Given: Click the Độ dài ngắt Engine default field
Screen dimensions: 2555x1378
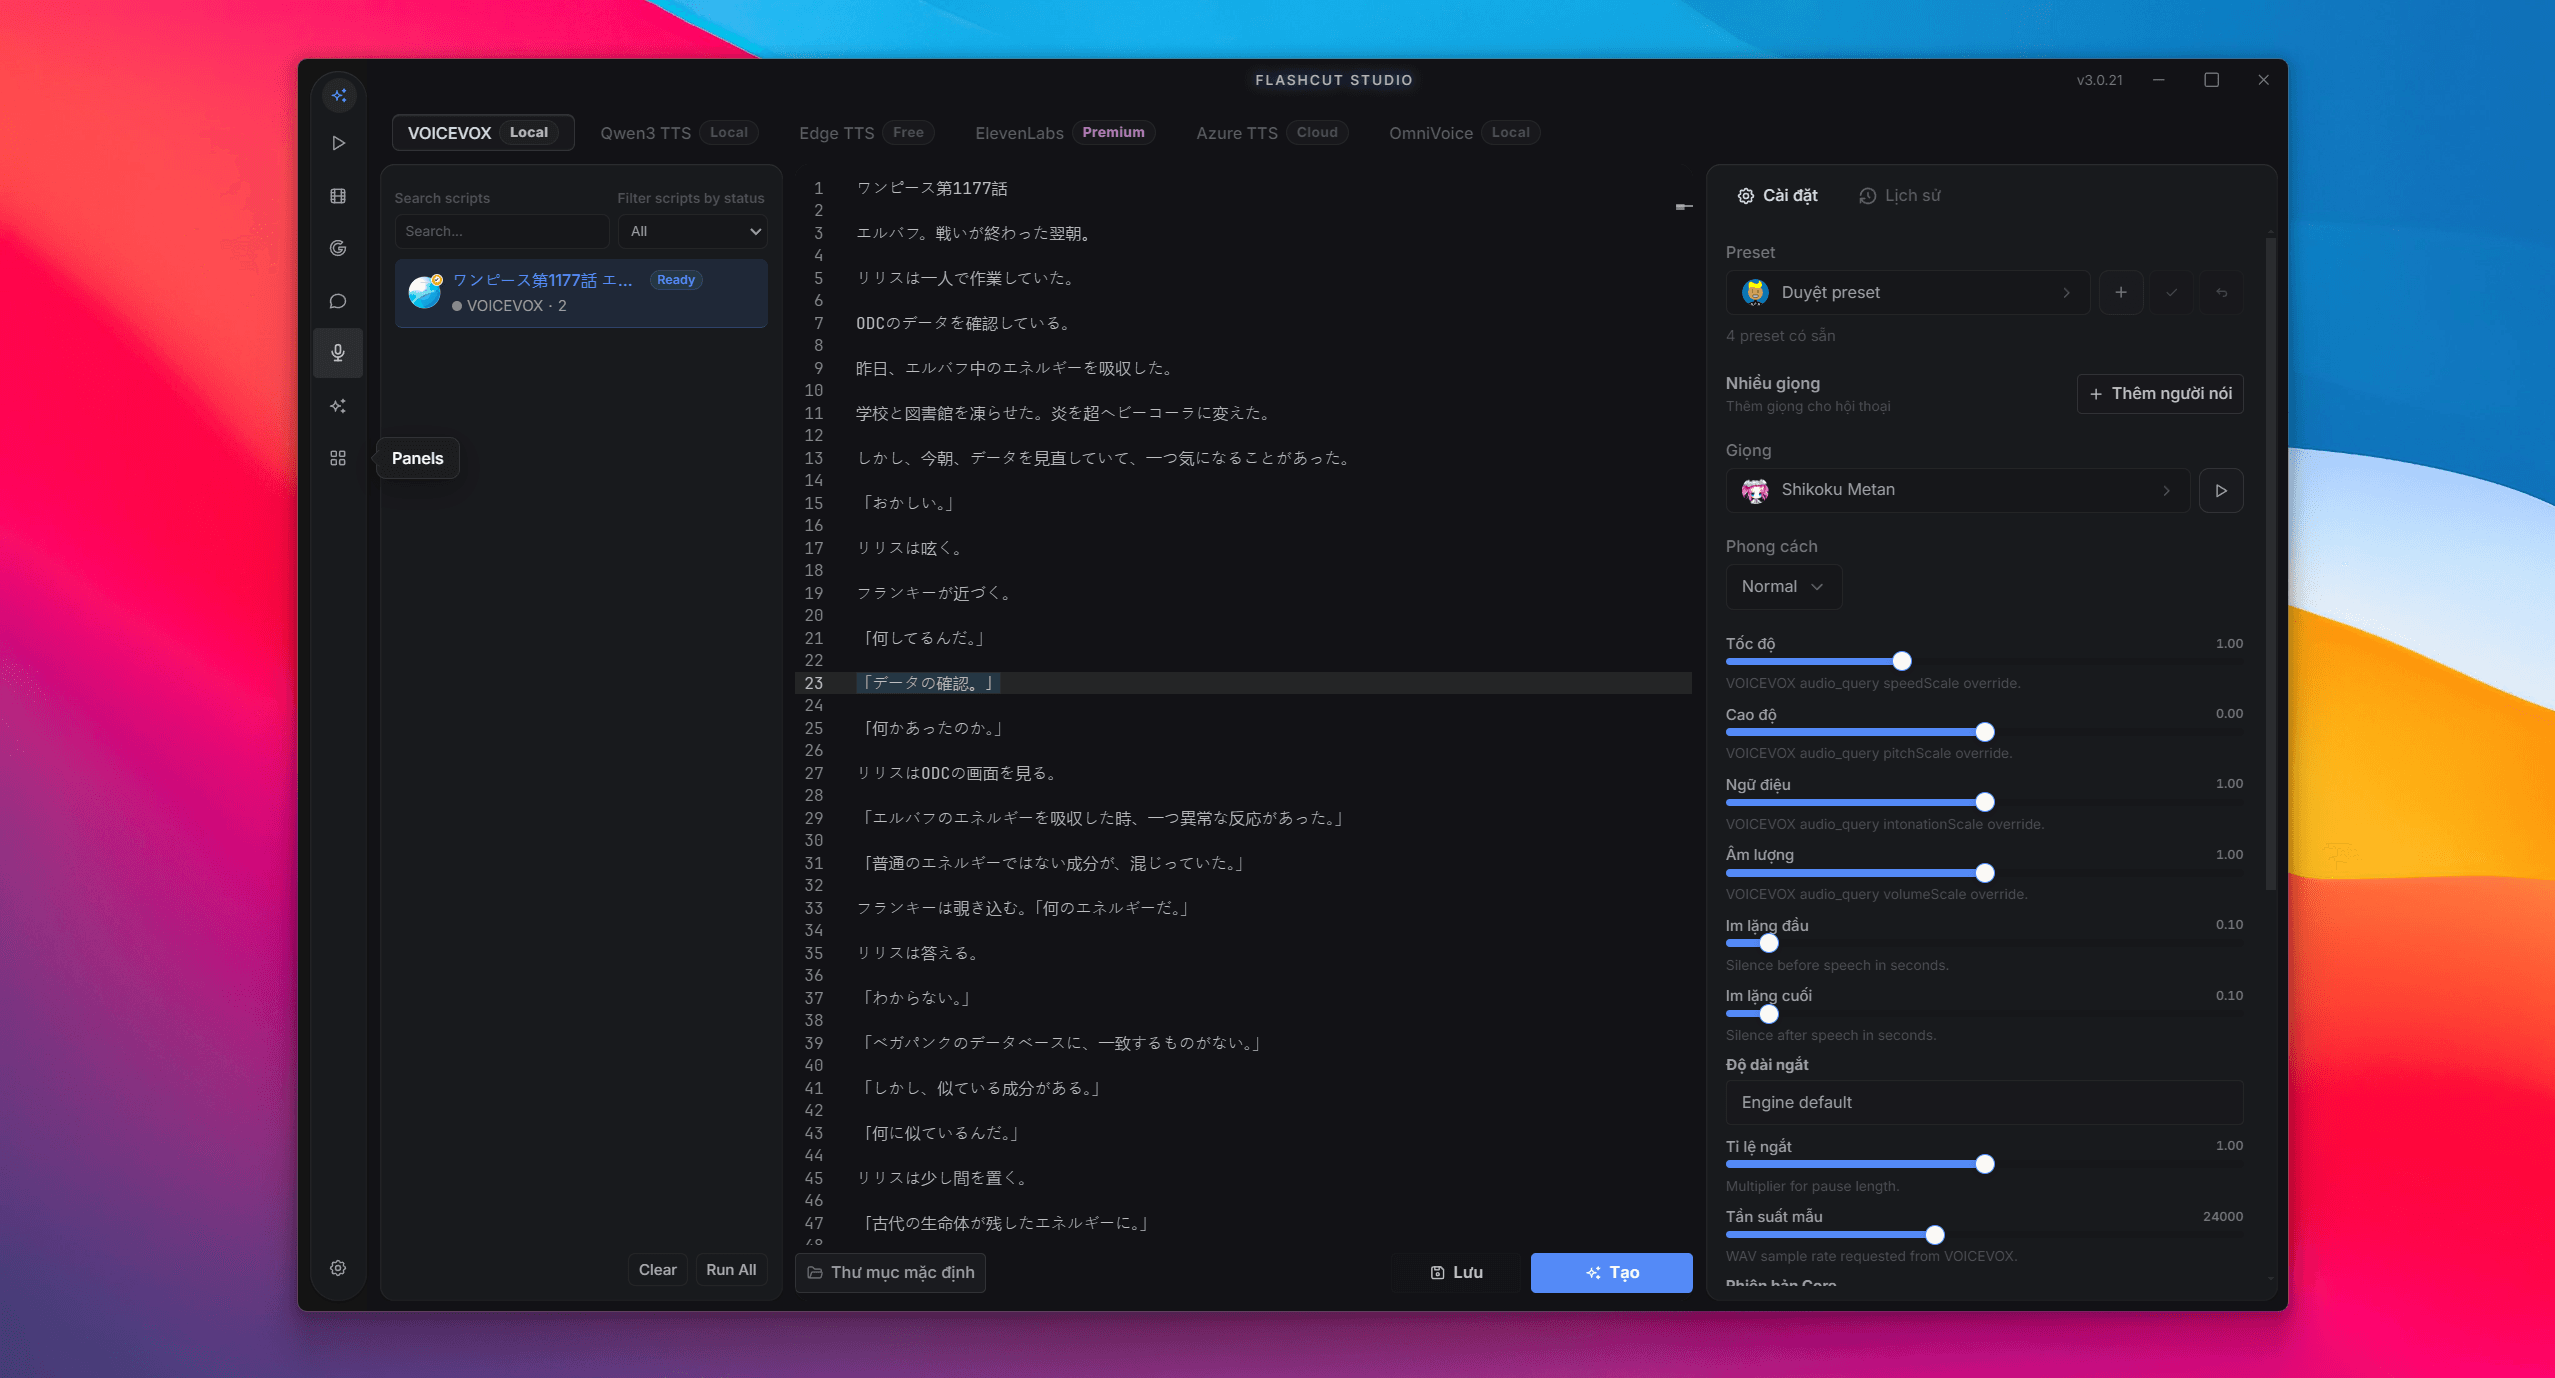Looking at the screenshot, I should (1984, 1102).
